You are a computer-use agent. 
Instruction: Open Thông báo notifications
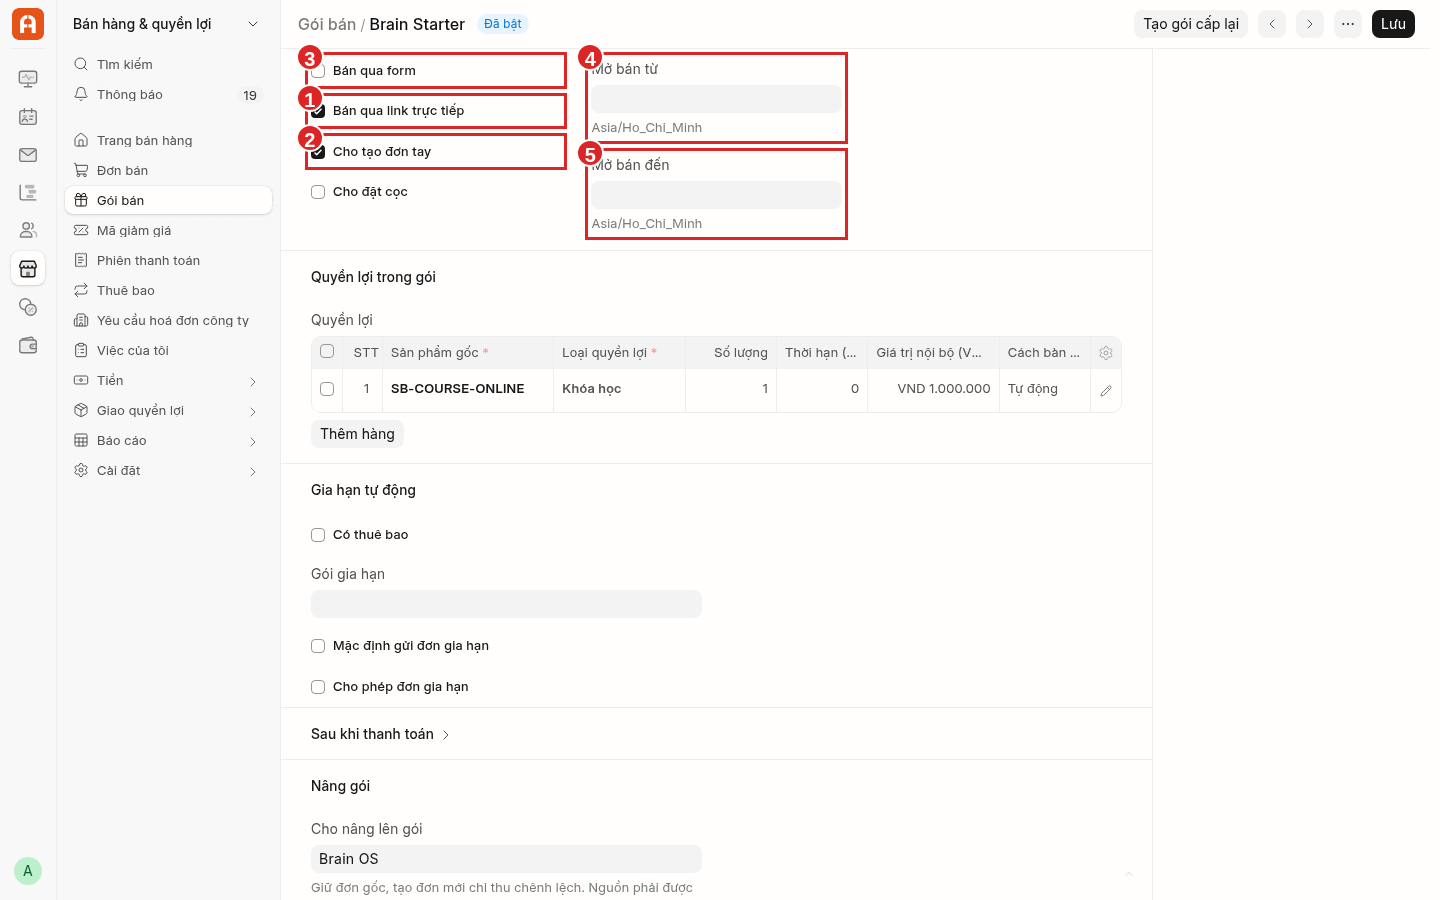(x=168, y=95)
